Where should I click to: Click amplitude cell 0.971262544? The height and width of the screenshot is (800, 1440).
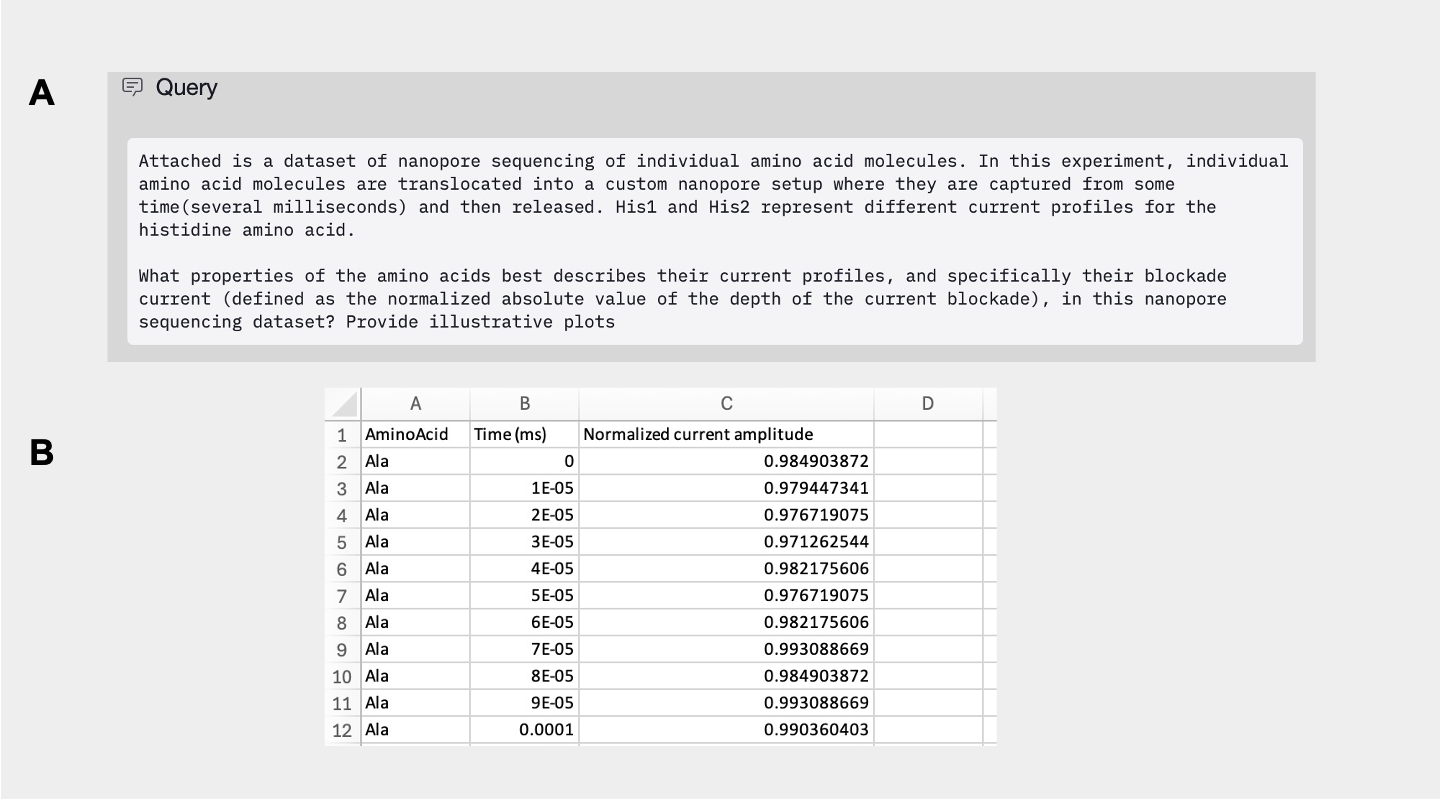point(727,543)
